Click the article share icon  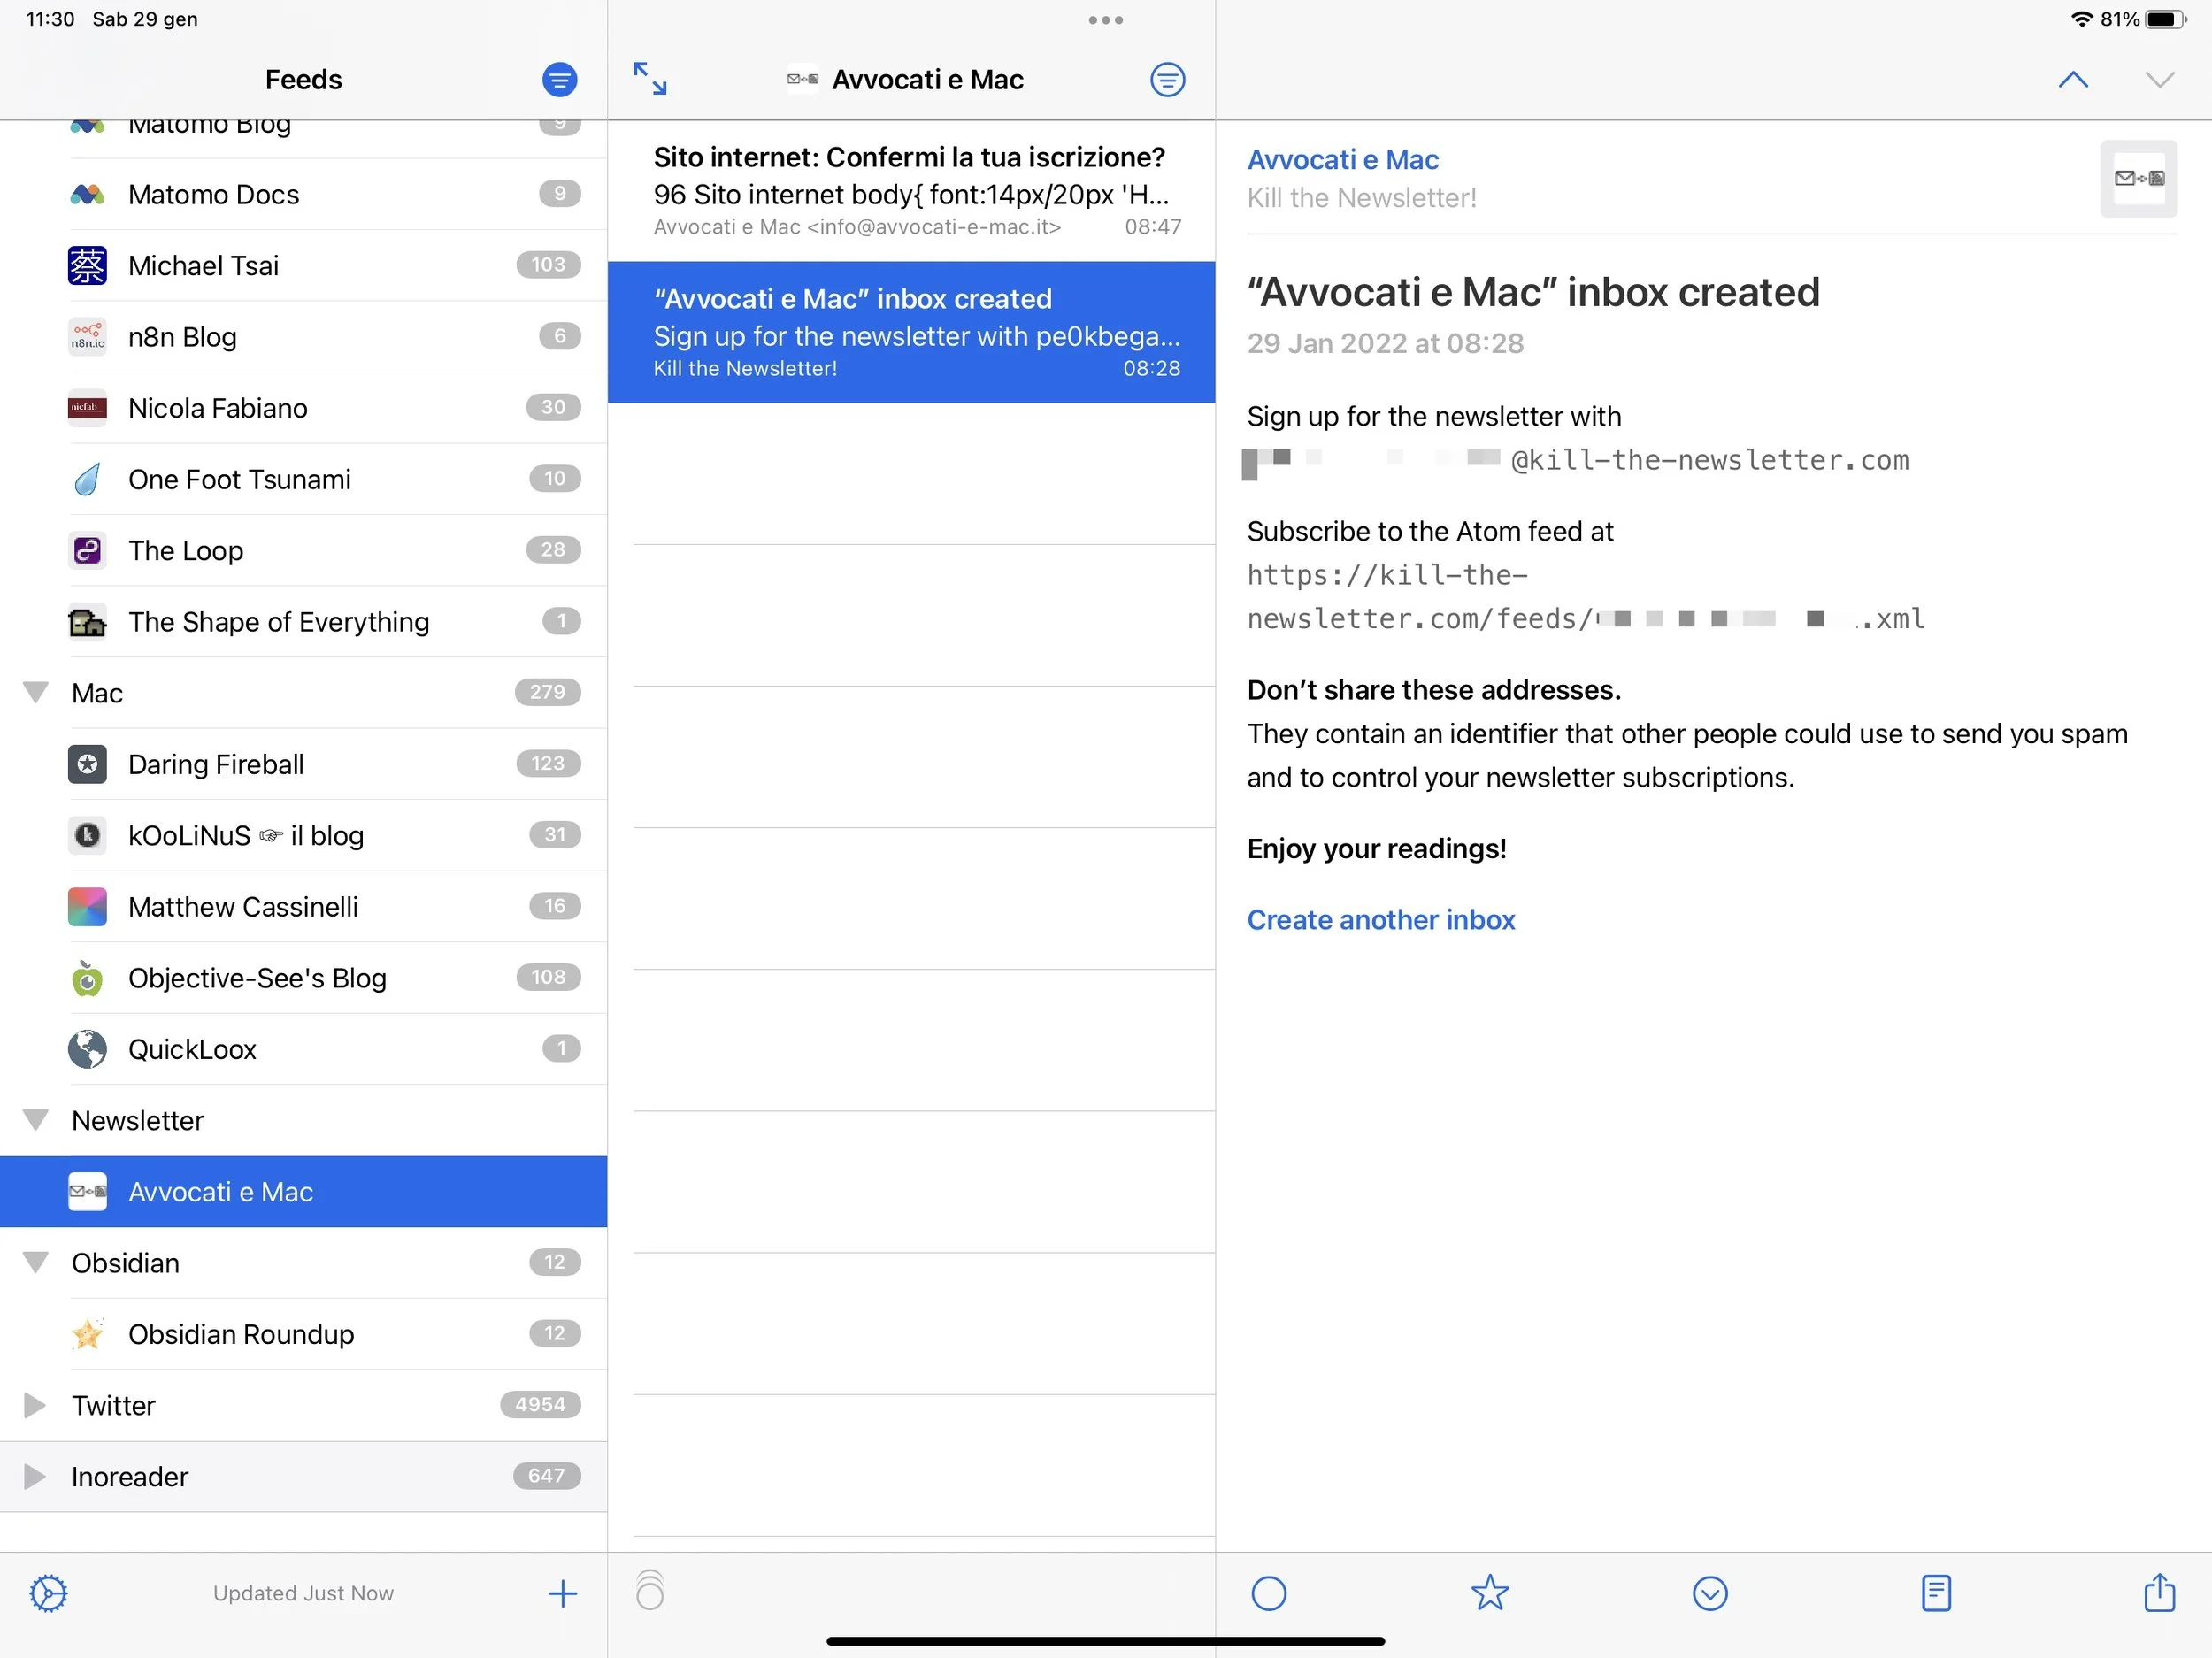coord(2159,1593)
